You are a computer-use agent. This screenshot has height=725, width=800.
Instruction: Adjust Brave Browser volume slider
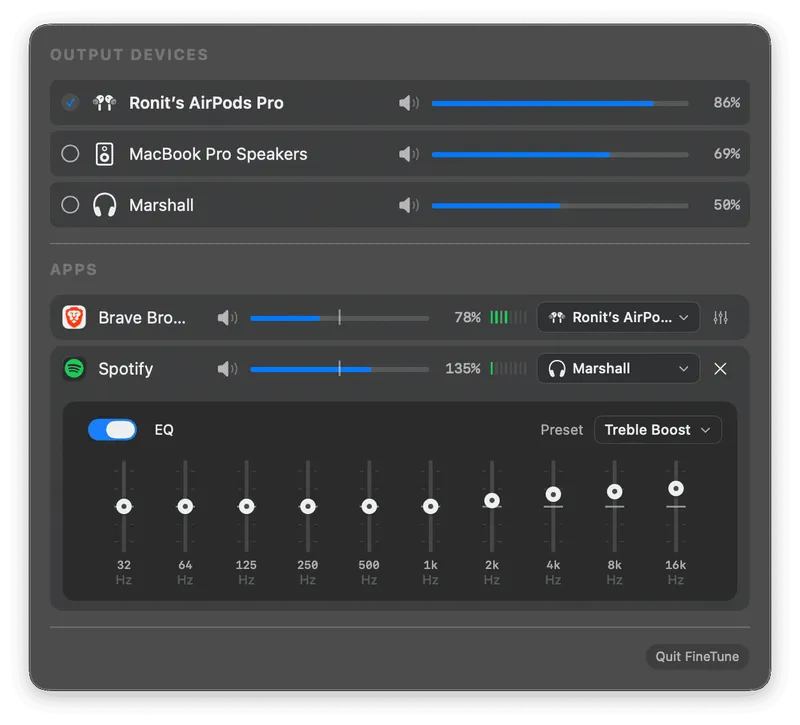(x=339, y=318)
